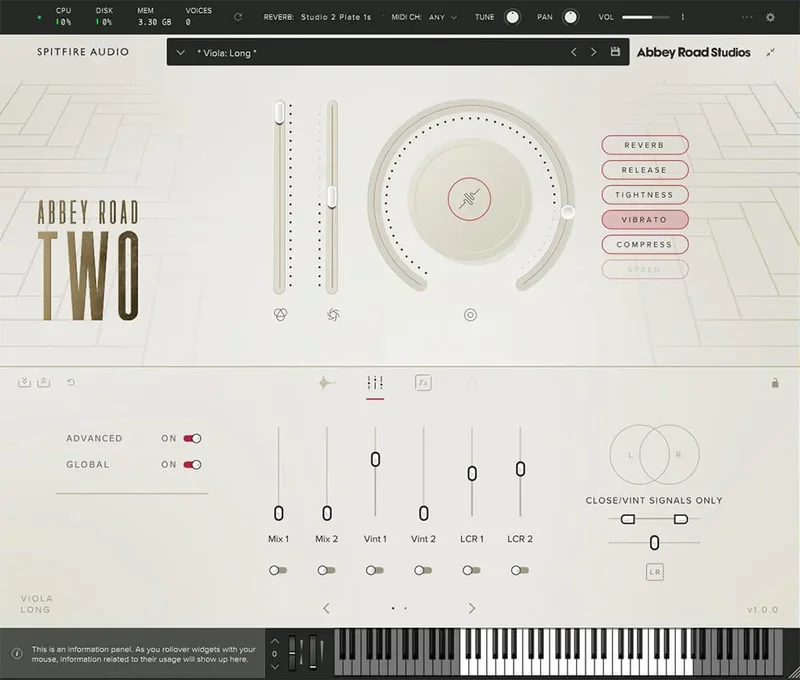Click the export preset tray icon

point(44,382)
